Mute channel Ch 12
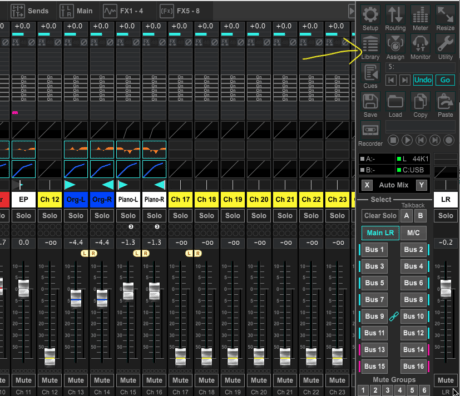This screenshot has height=396, width=460. 50,380
